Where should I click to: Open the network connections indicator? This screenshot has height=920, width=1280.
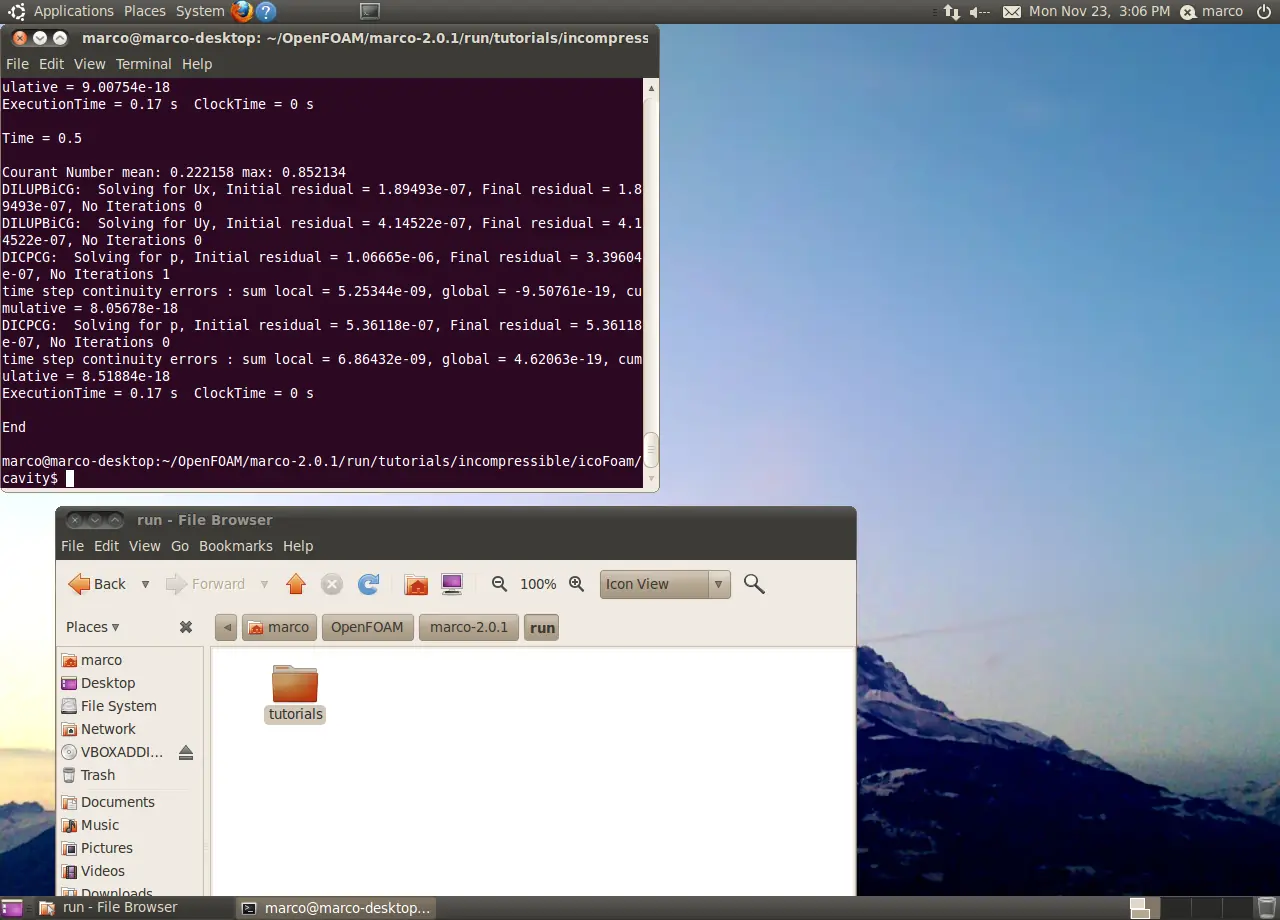tap(951, 12)
